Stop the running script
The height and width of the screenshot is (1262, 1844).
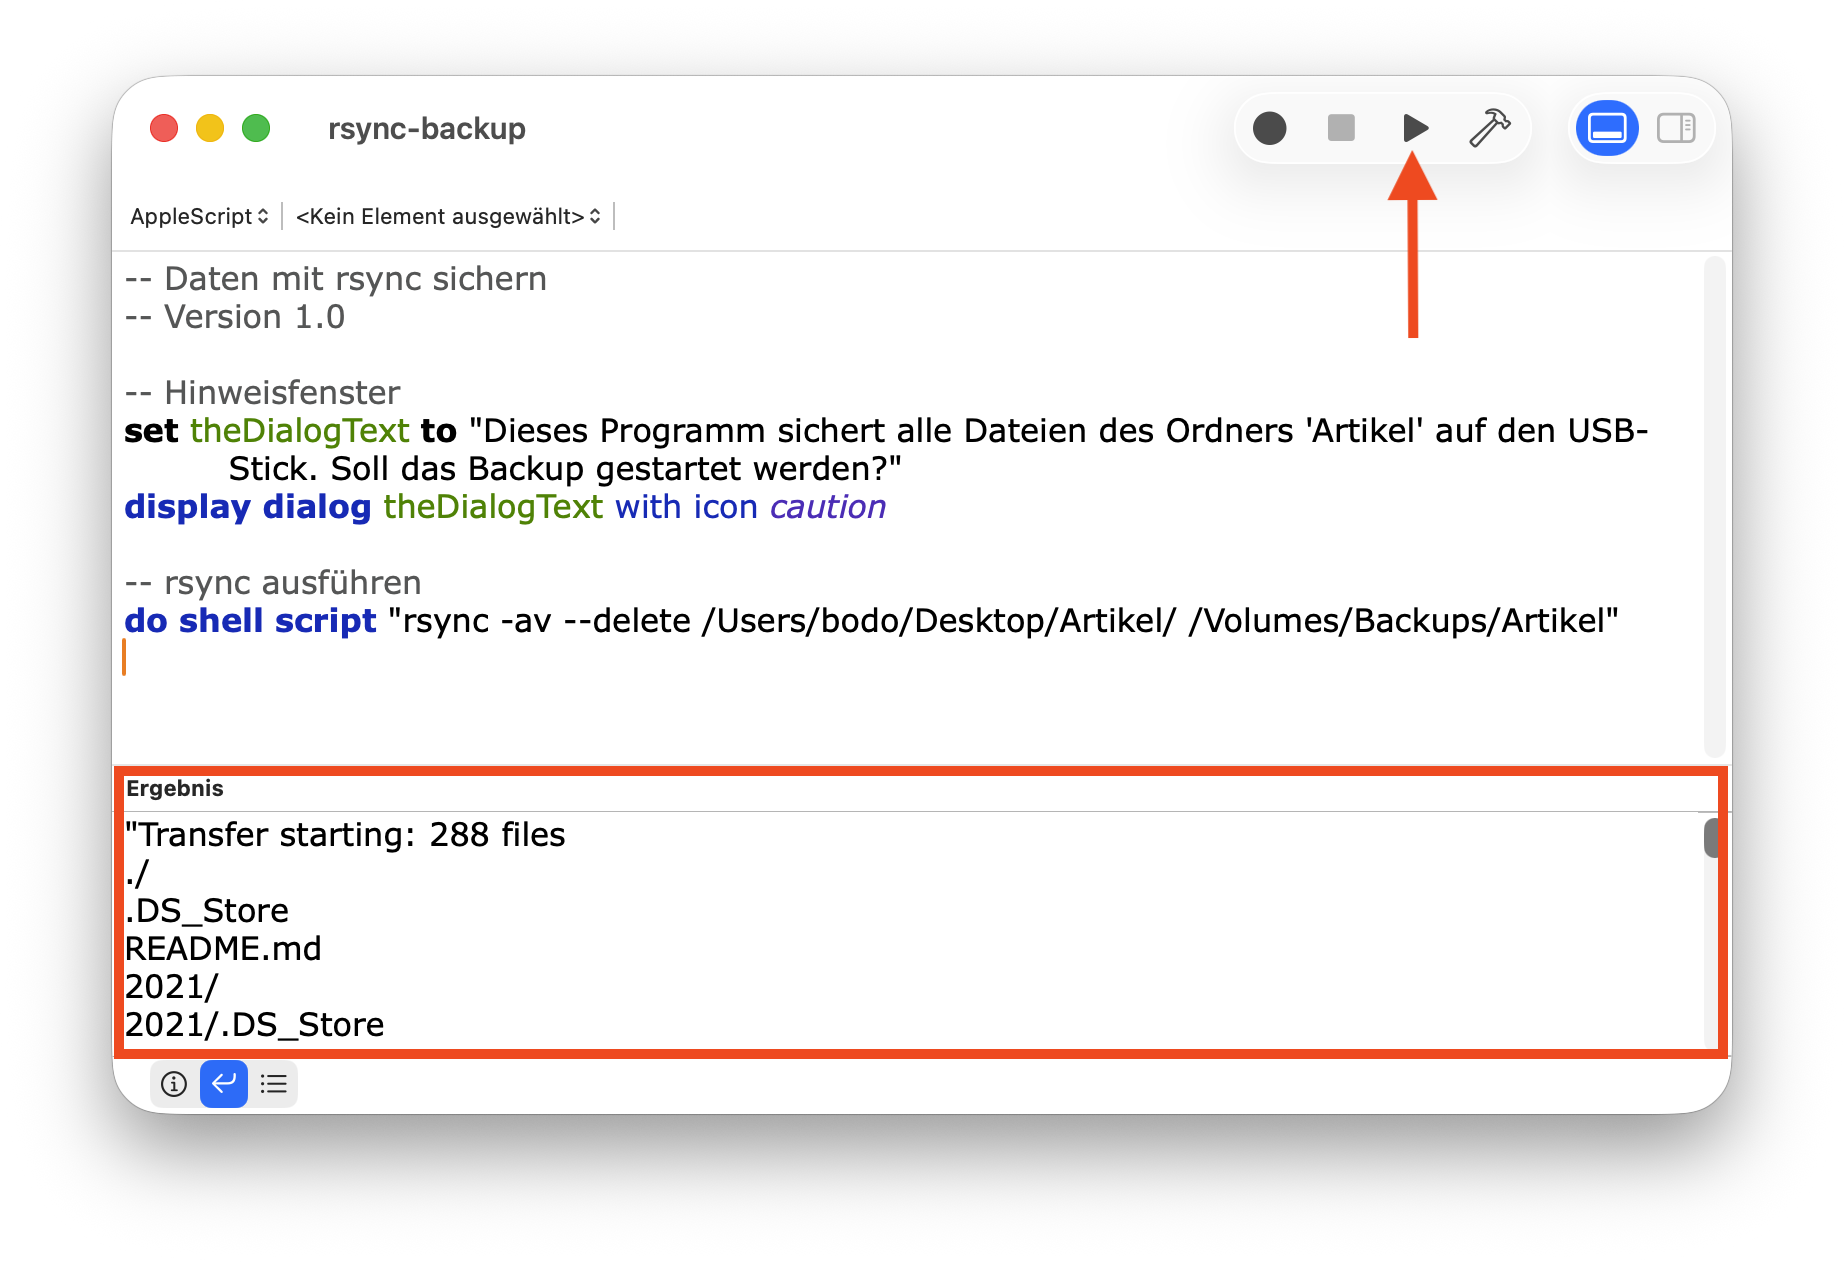(x=1341, y=128)
